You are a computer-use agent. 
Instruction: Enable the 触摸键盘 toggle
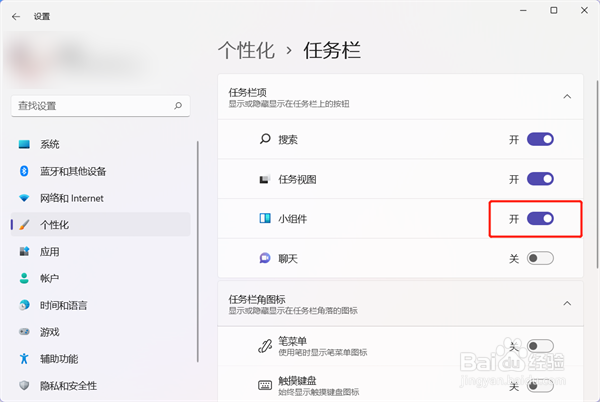[x=540, y=386]
